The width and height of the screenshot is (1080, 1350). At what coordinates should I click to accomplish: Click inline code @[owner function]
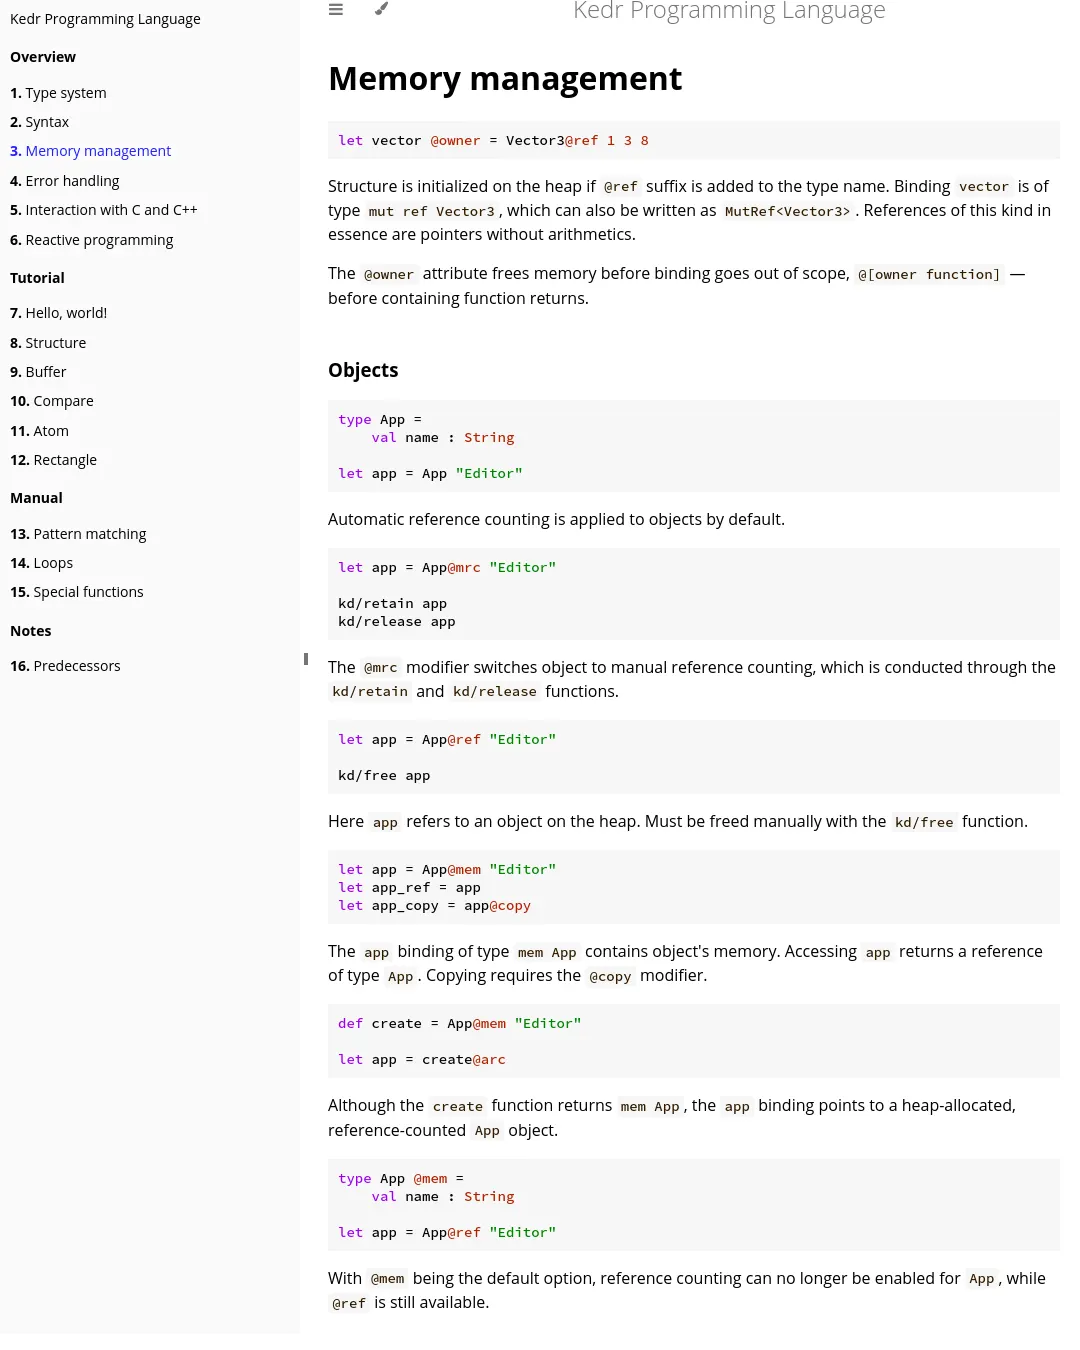coord(929,274)
